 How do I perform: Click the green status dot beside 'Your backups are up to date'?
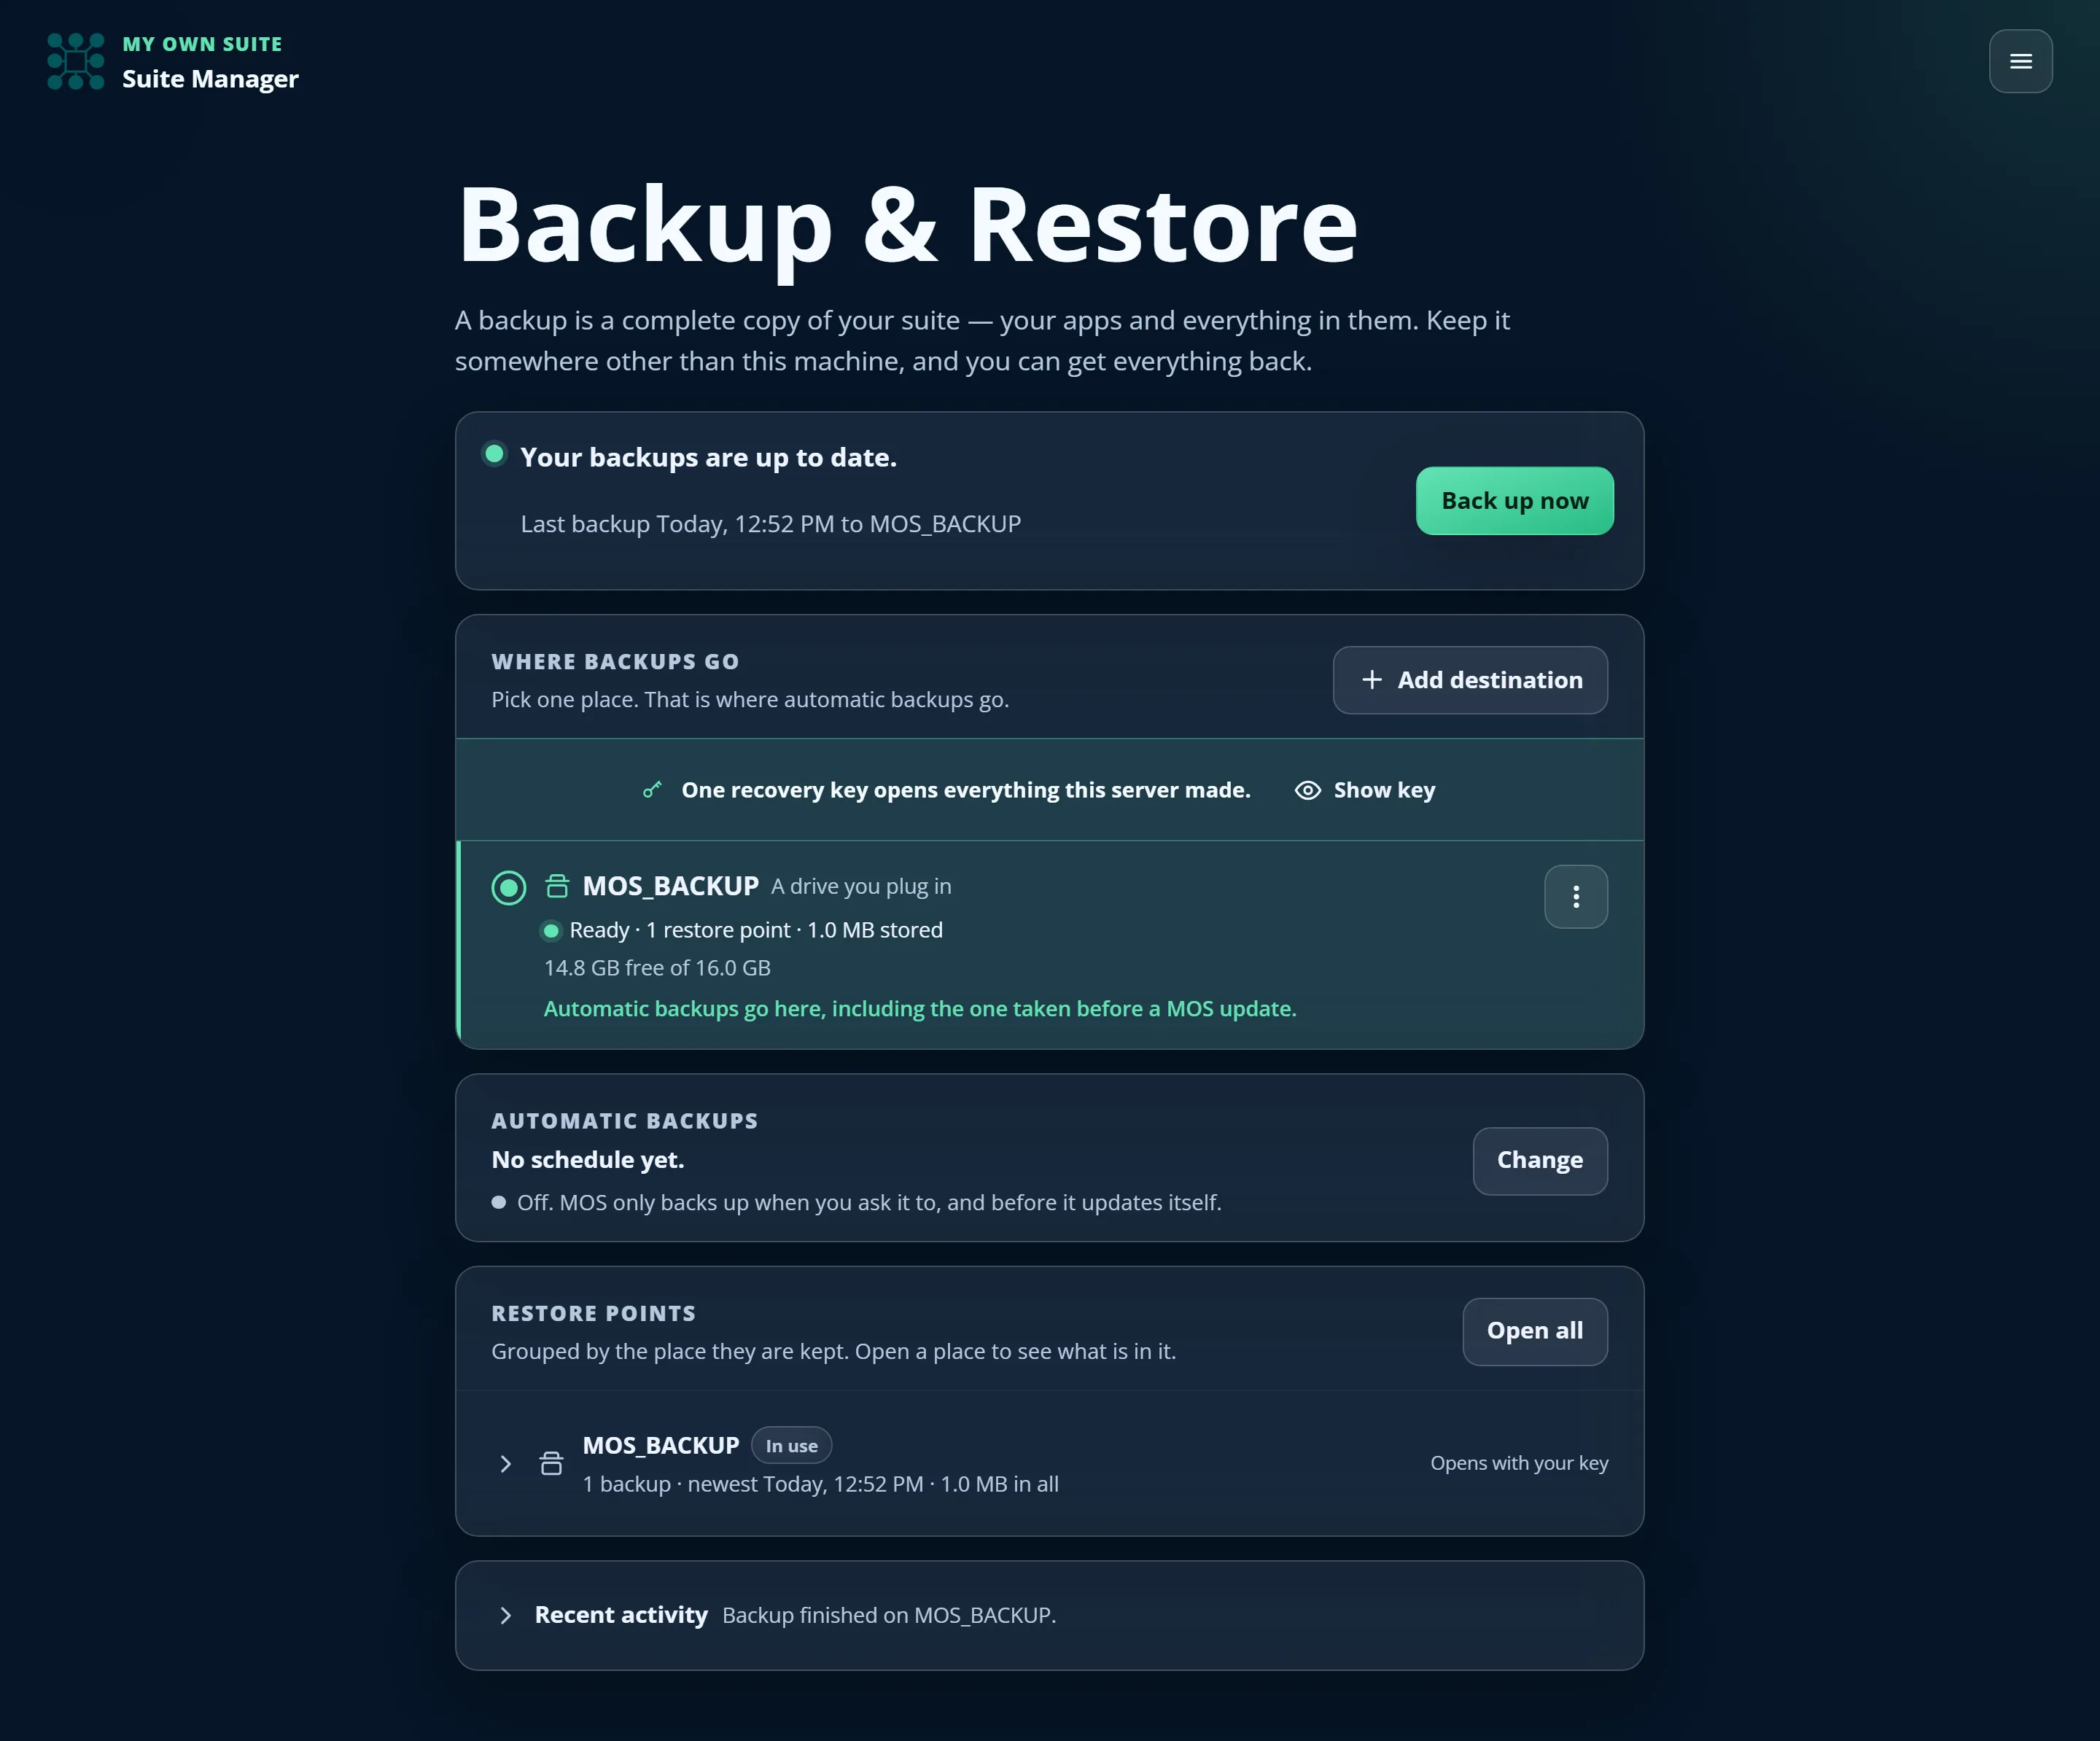click(x=494, y=454)
